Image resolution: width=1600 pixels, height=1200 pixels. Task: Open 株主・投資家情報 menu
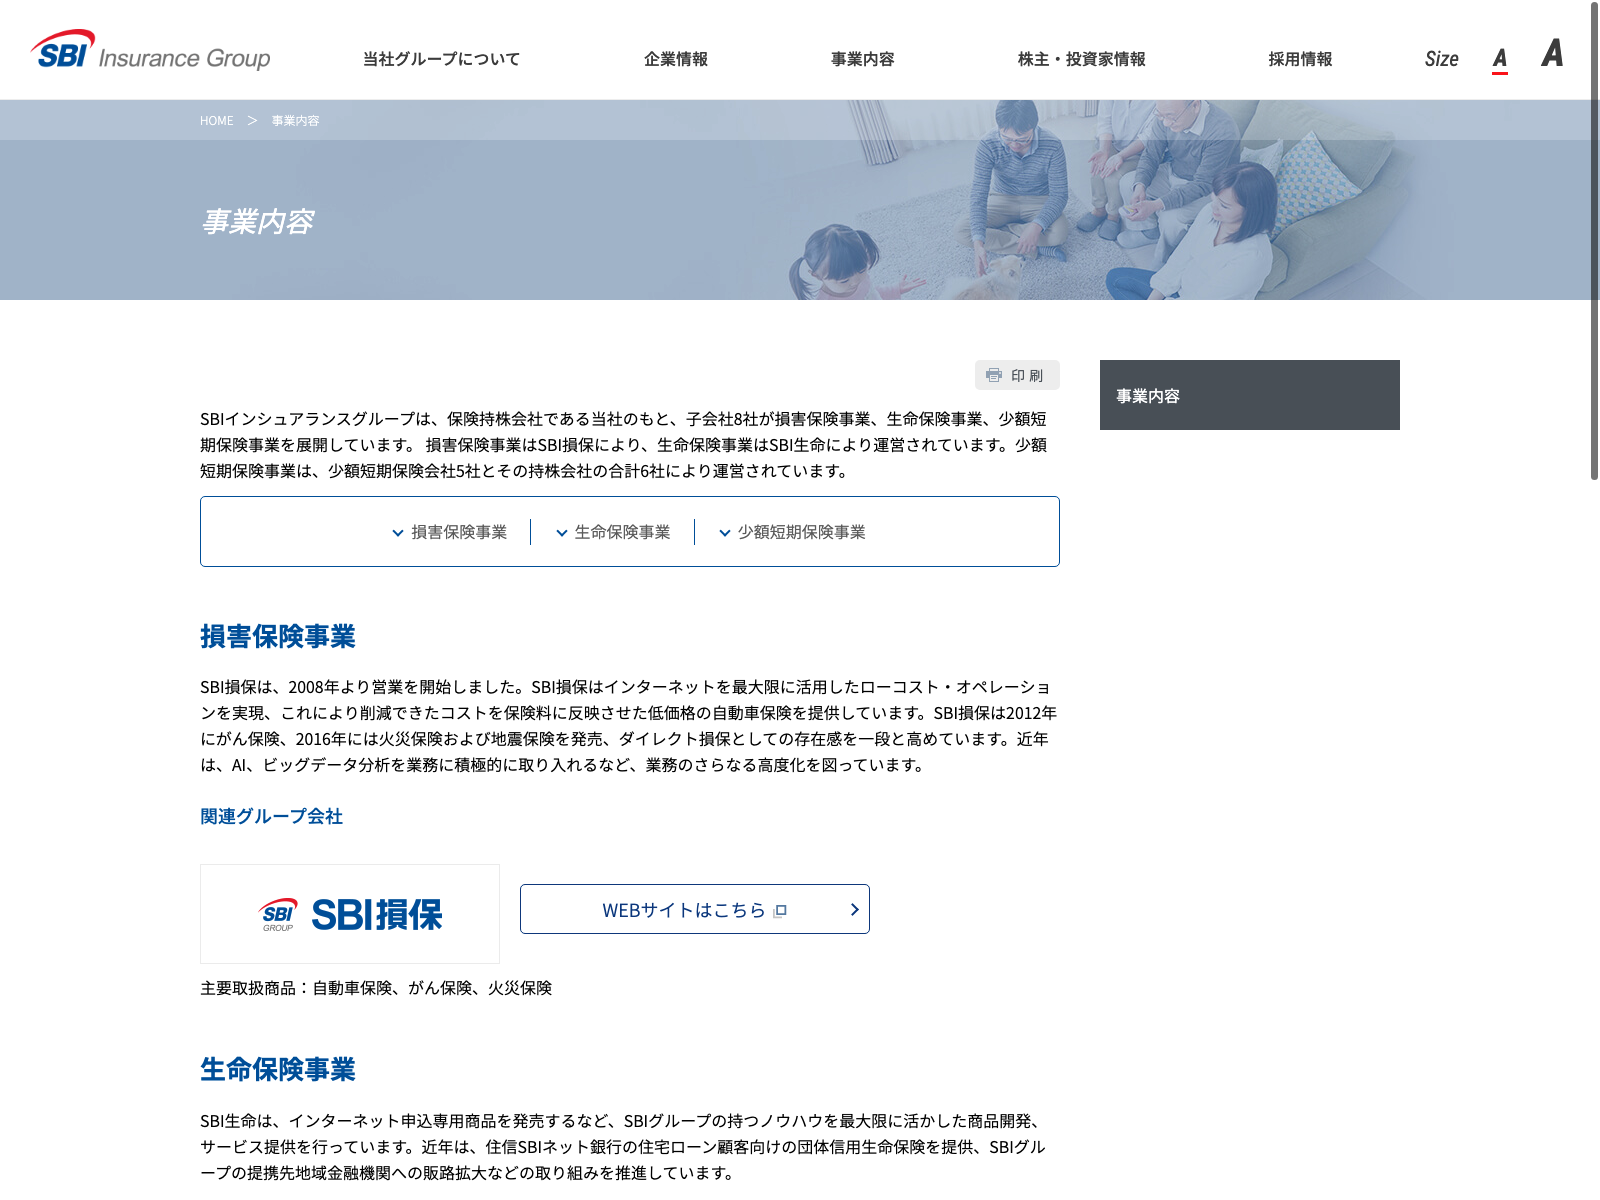tap(1081, 59)
